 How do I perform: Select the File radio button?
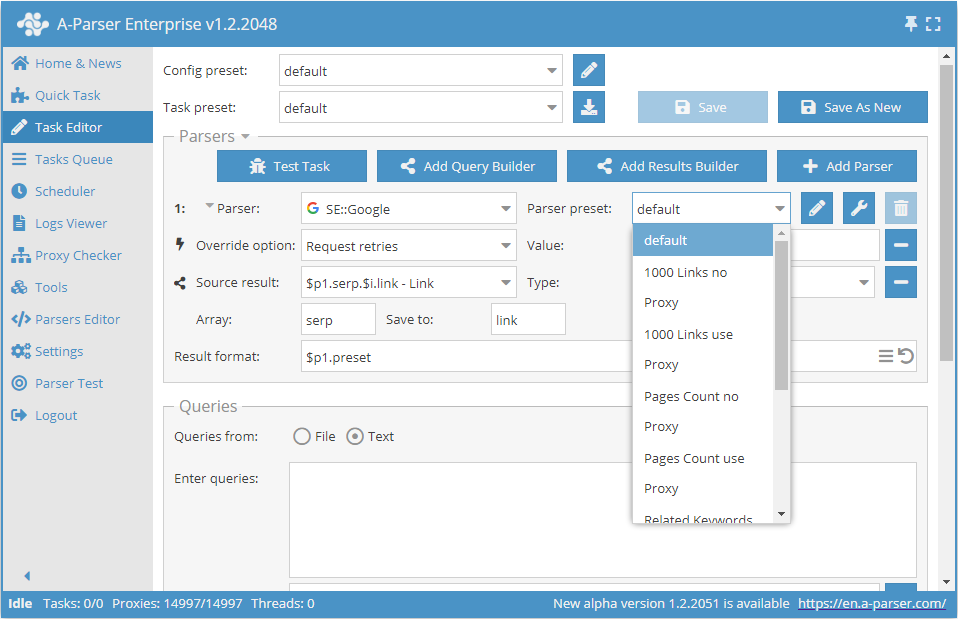coord(302,436)
